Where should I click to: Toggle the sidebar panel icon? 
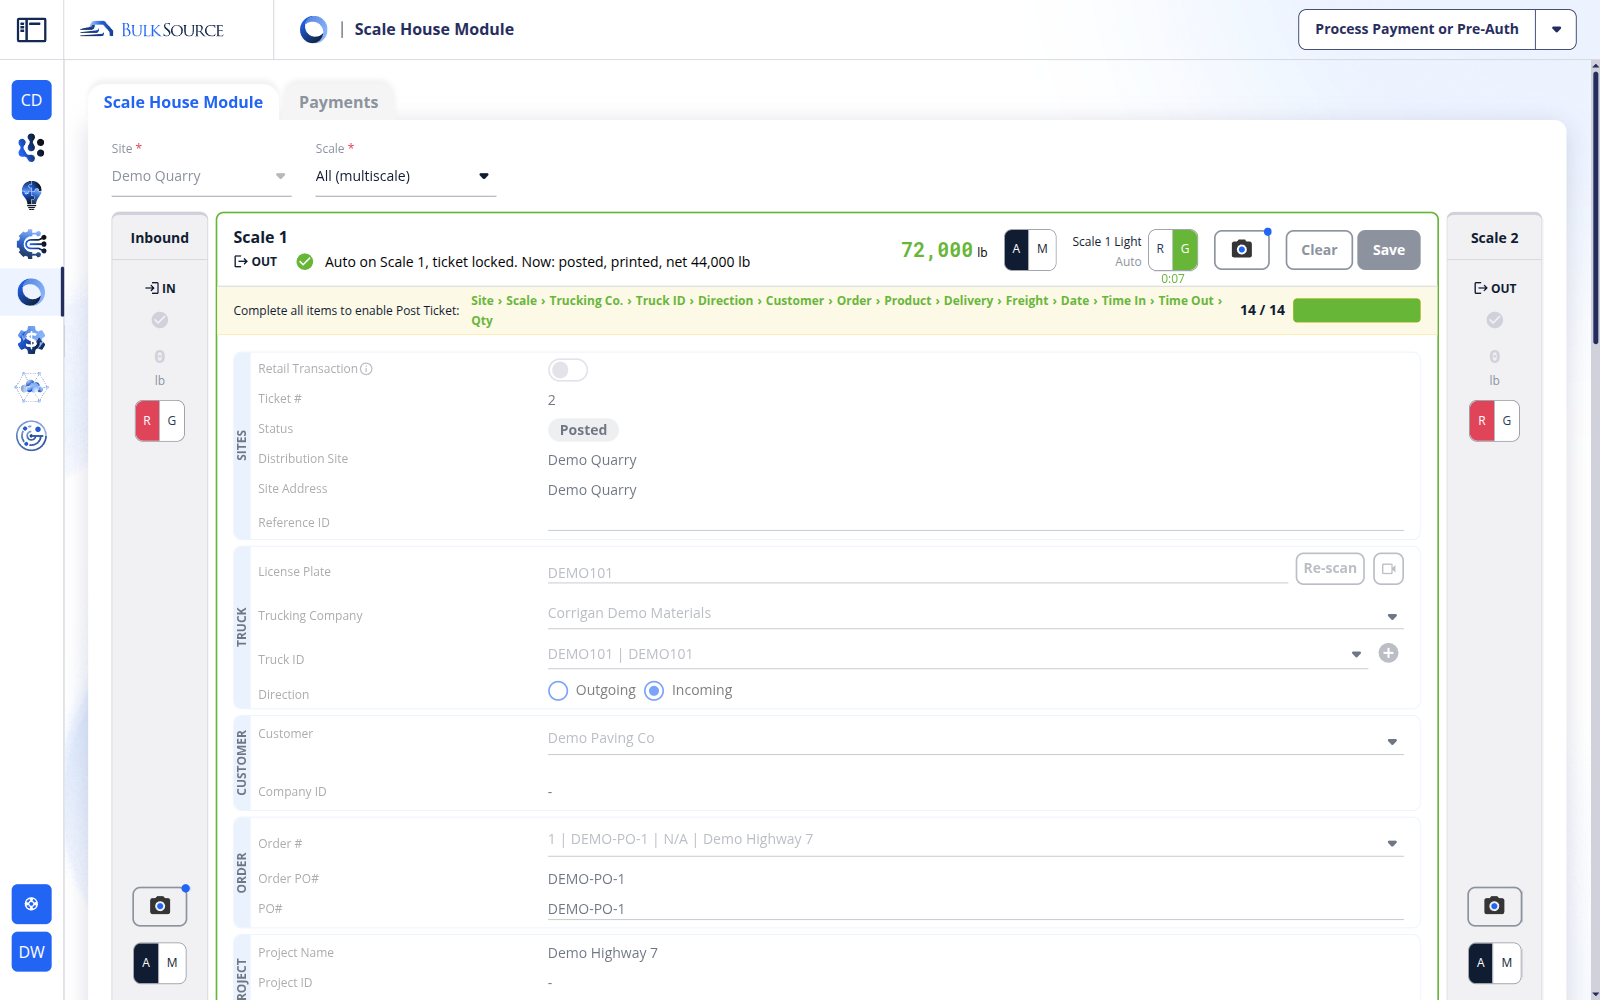click(x=31, y=30)
